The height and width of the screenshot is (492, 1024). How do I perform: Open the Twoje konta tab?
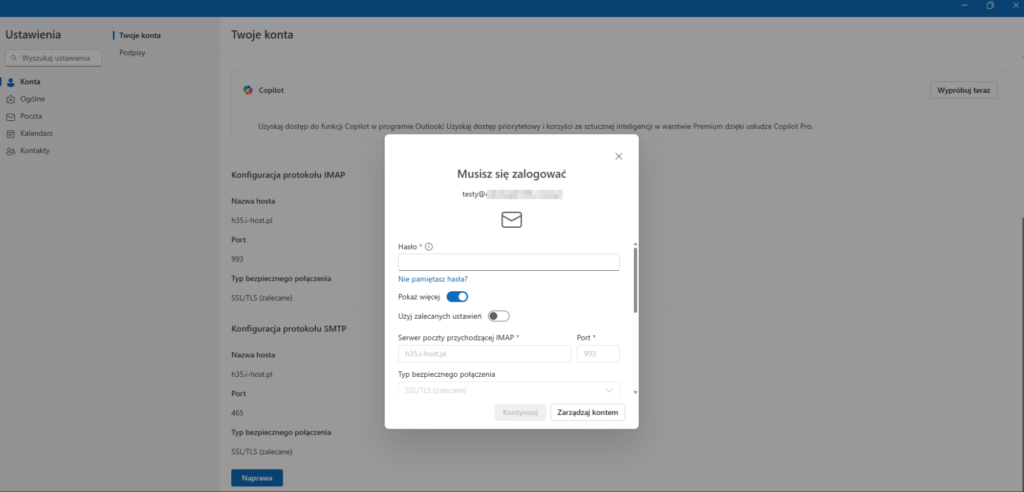(140, 36)
